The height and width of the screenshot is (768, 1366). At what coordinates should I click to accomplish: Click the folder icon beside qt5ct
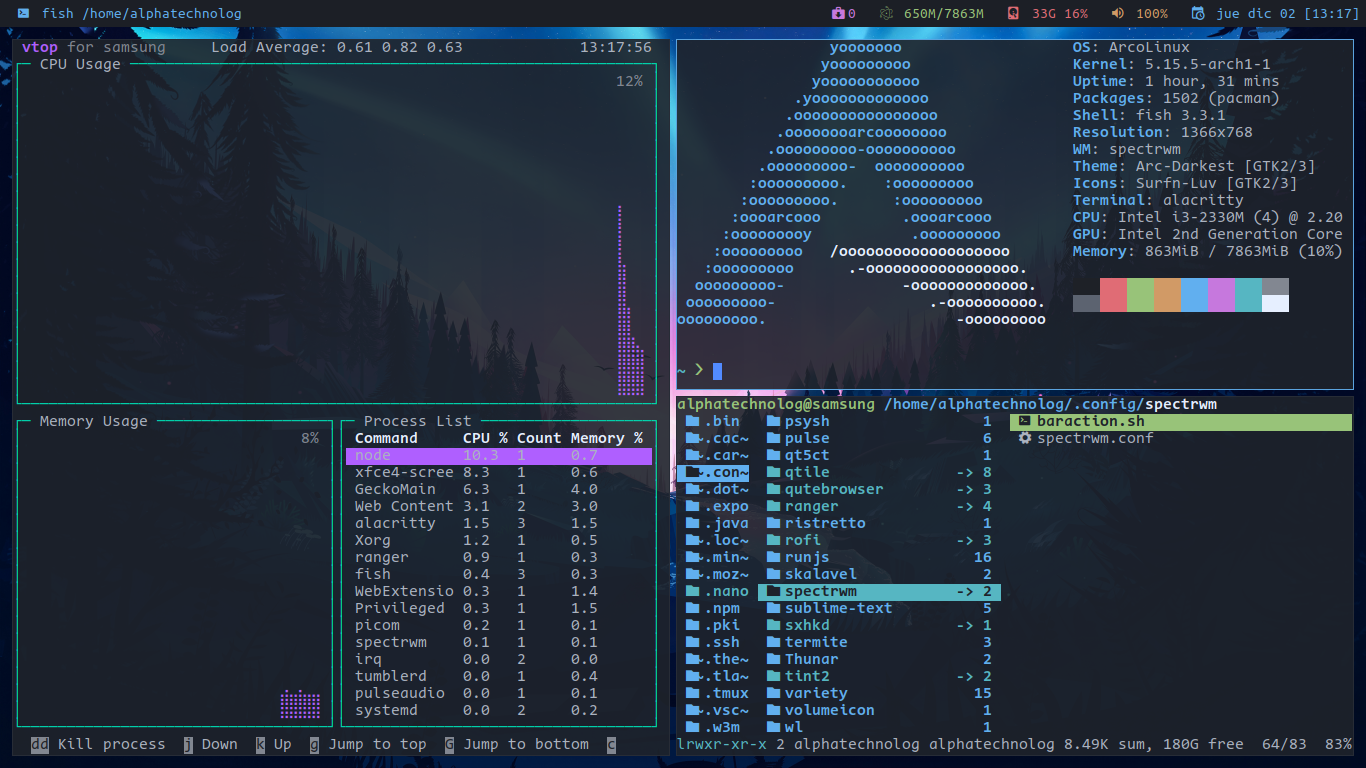[x=773, y=456]
